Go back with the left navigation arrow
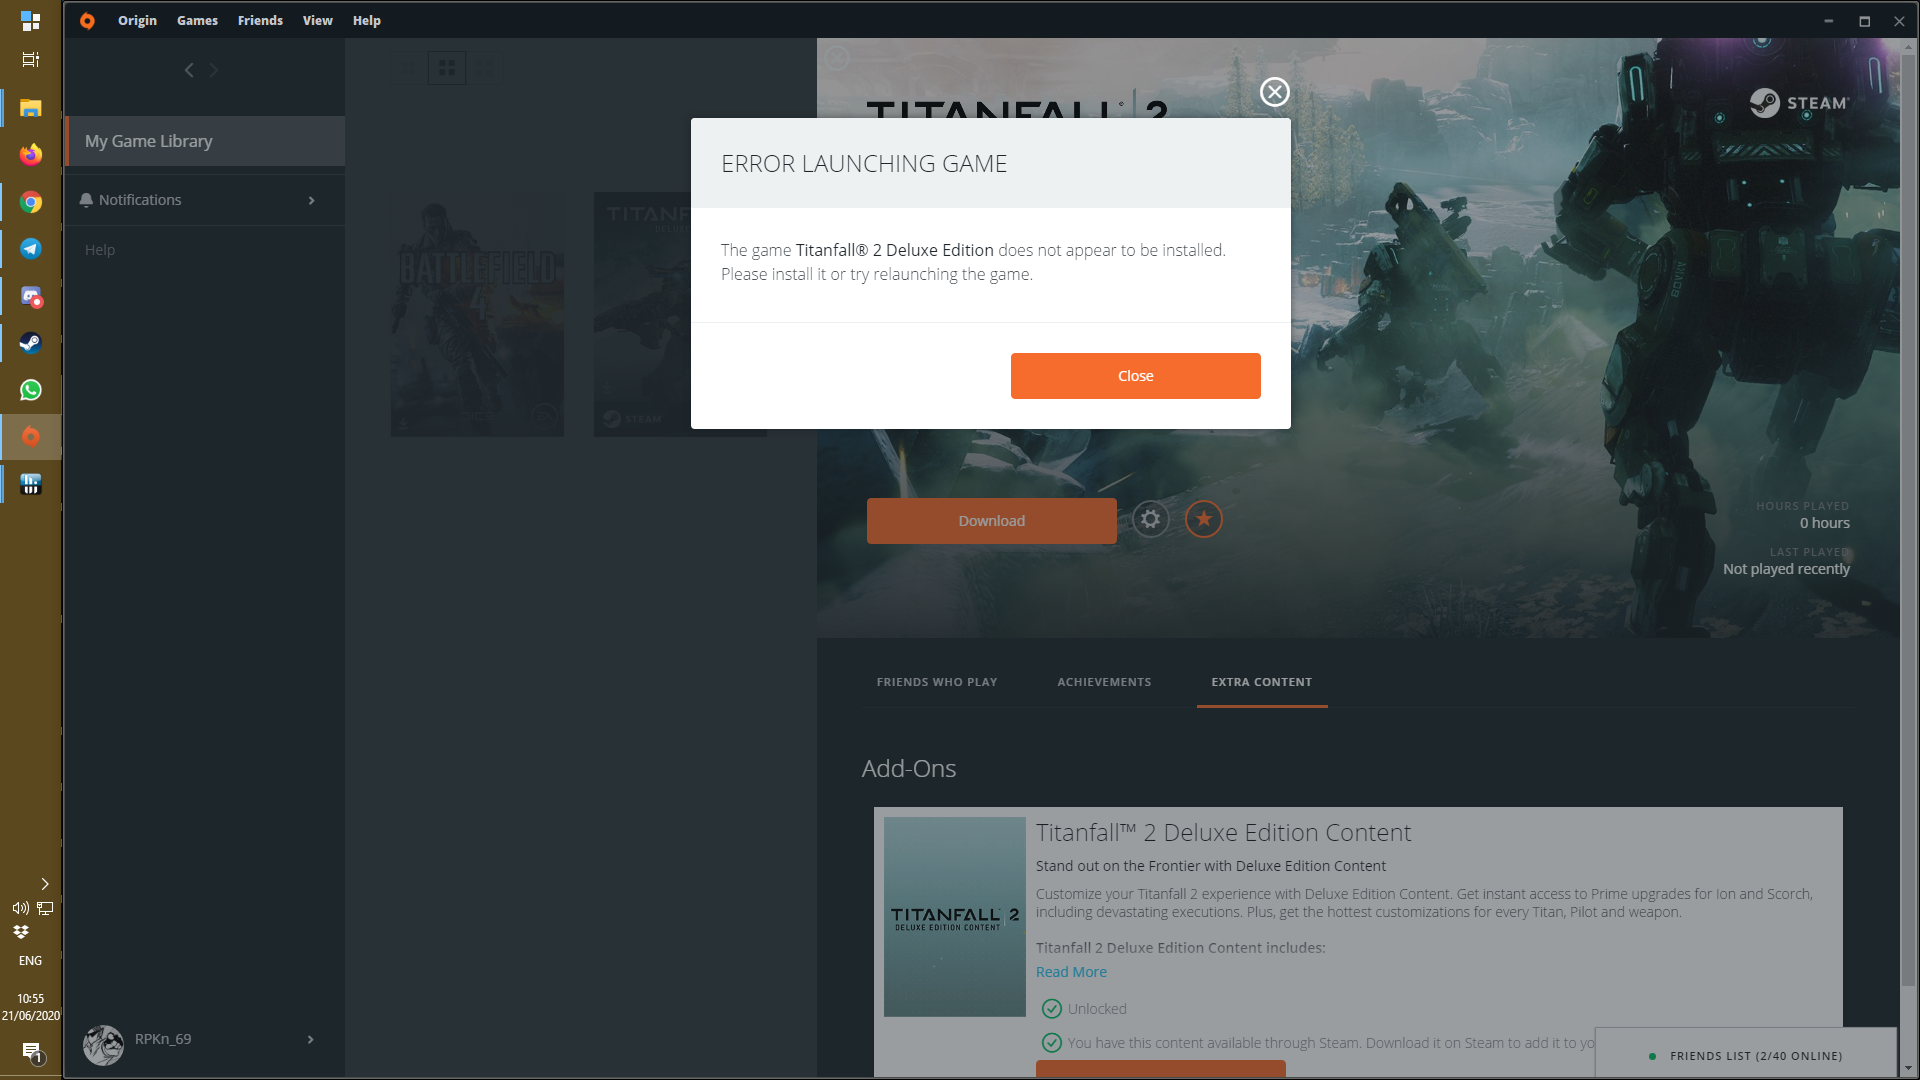This screenshot has width=1920, height=1080. click(x=189, y=70)
